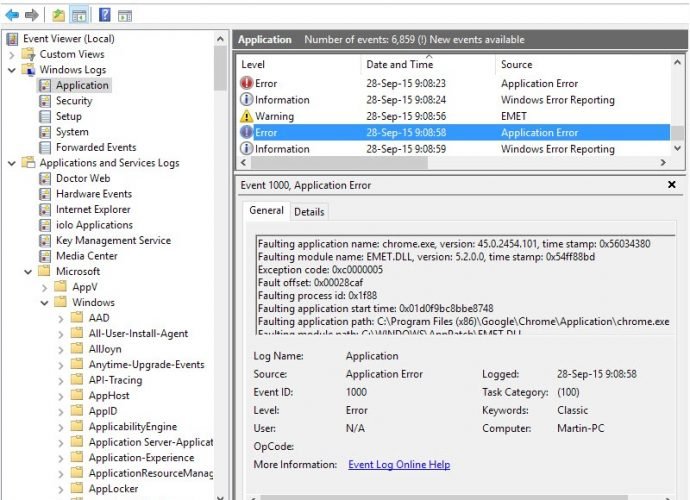
Task: Click the red Error icon at 9:08:23
Action: pyautogui.click(x=246, y=83)
